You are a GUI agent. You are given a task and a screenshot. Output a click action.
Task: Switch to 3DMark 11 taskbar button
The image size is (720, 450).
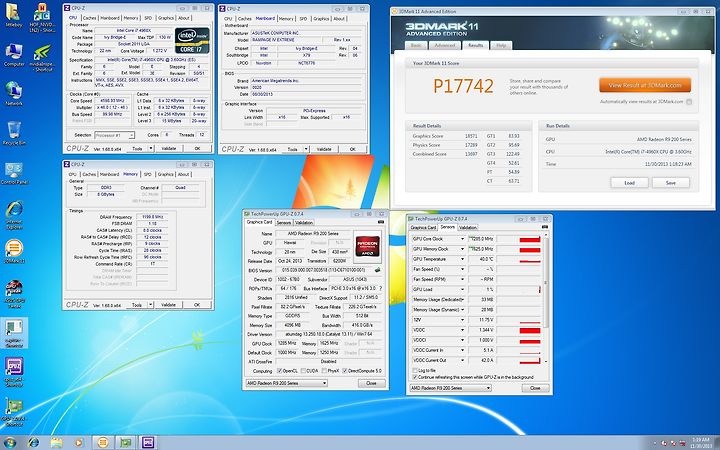pyautogui.click(x=103, y=443)
